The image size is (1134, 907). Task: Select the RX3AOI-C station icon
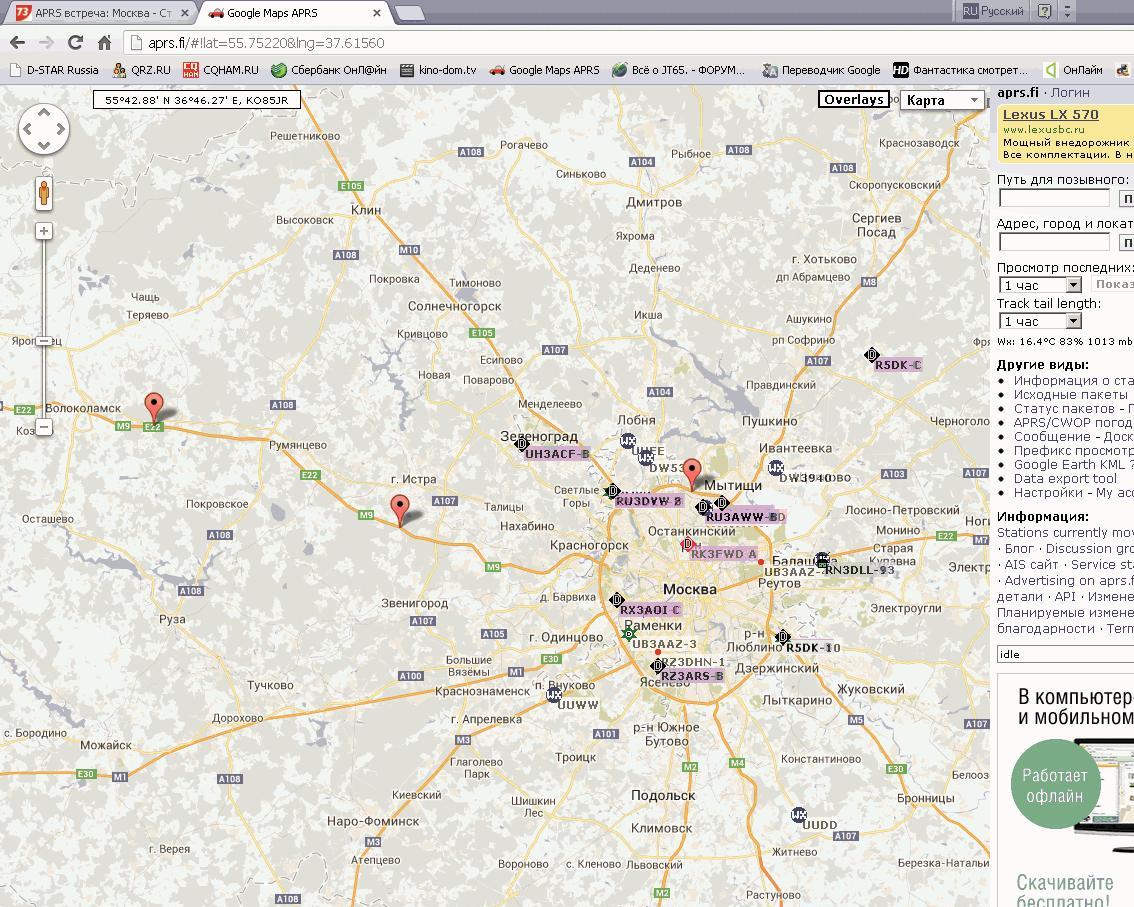(x=616, y=600)
